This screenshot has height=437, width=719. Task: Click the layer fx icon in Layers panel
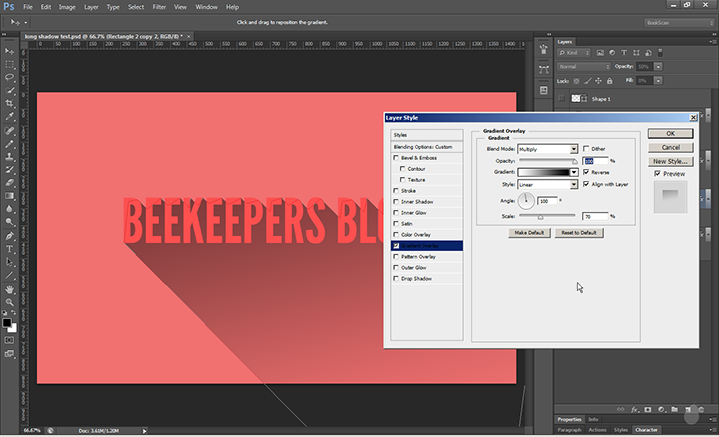(x=617, y=409)
